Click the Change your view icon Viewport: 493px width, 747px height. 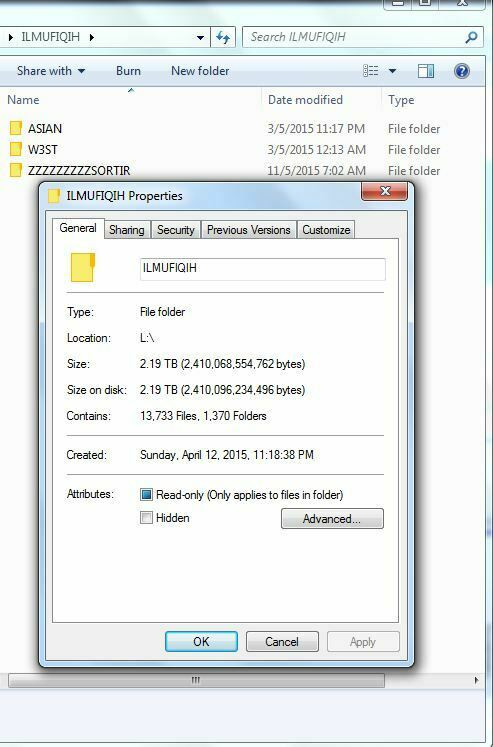click(371, 71)
